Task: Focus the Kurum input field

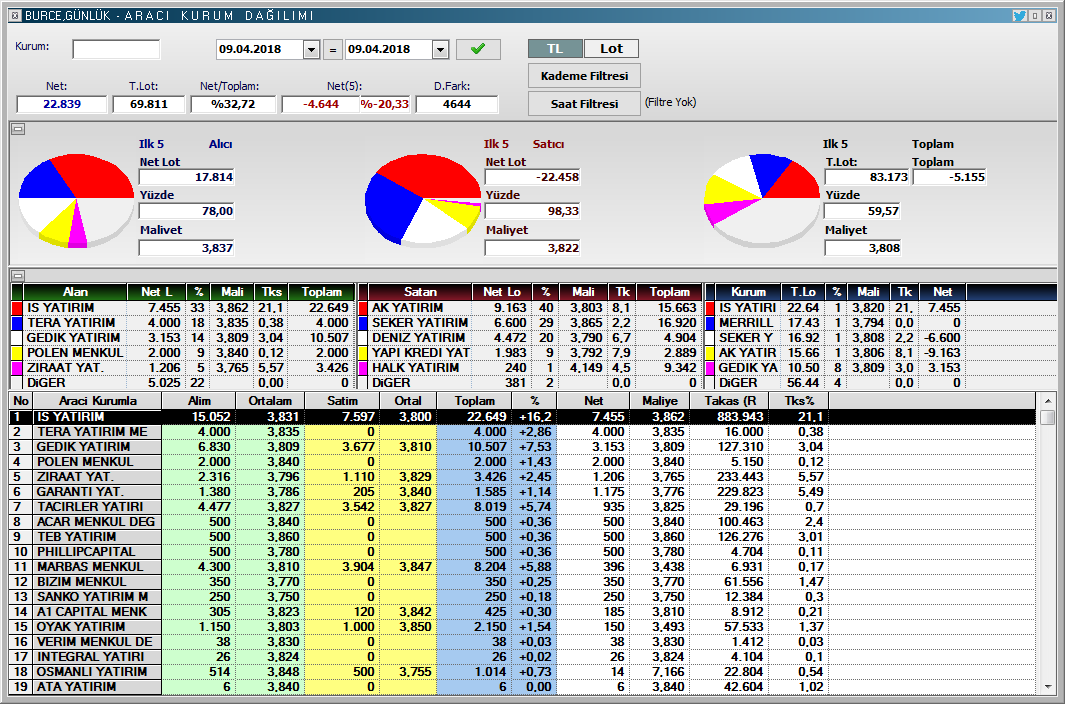Action: pos(116,49)
